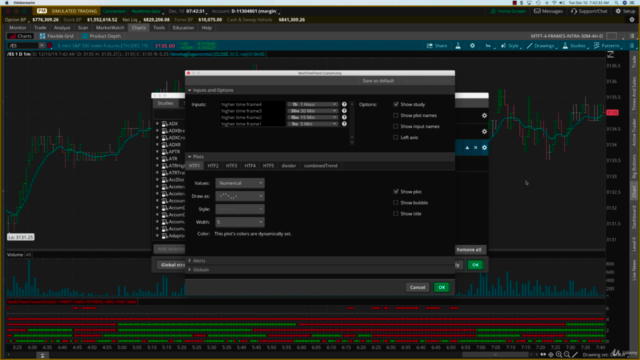640x360 pixels.
Task: Open Flexible Grid view
Action: click(56, 36)
